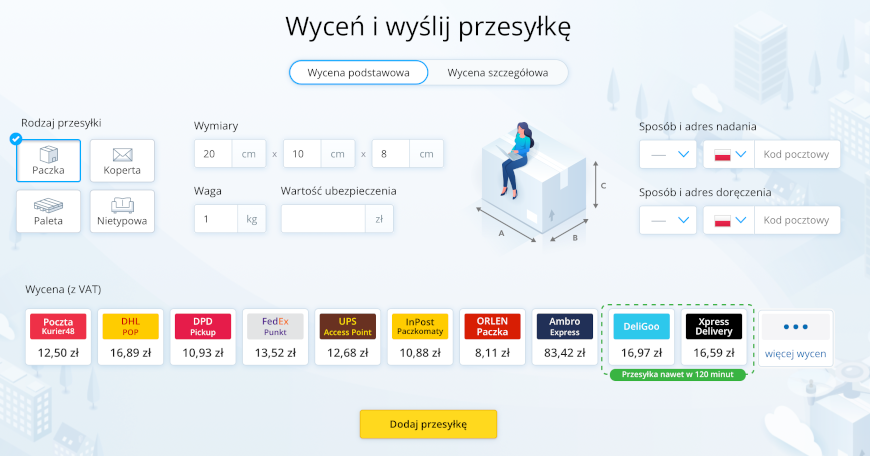Pick the Nietypowa non-standard shipment type

(122, 211)
